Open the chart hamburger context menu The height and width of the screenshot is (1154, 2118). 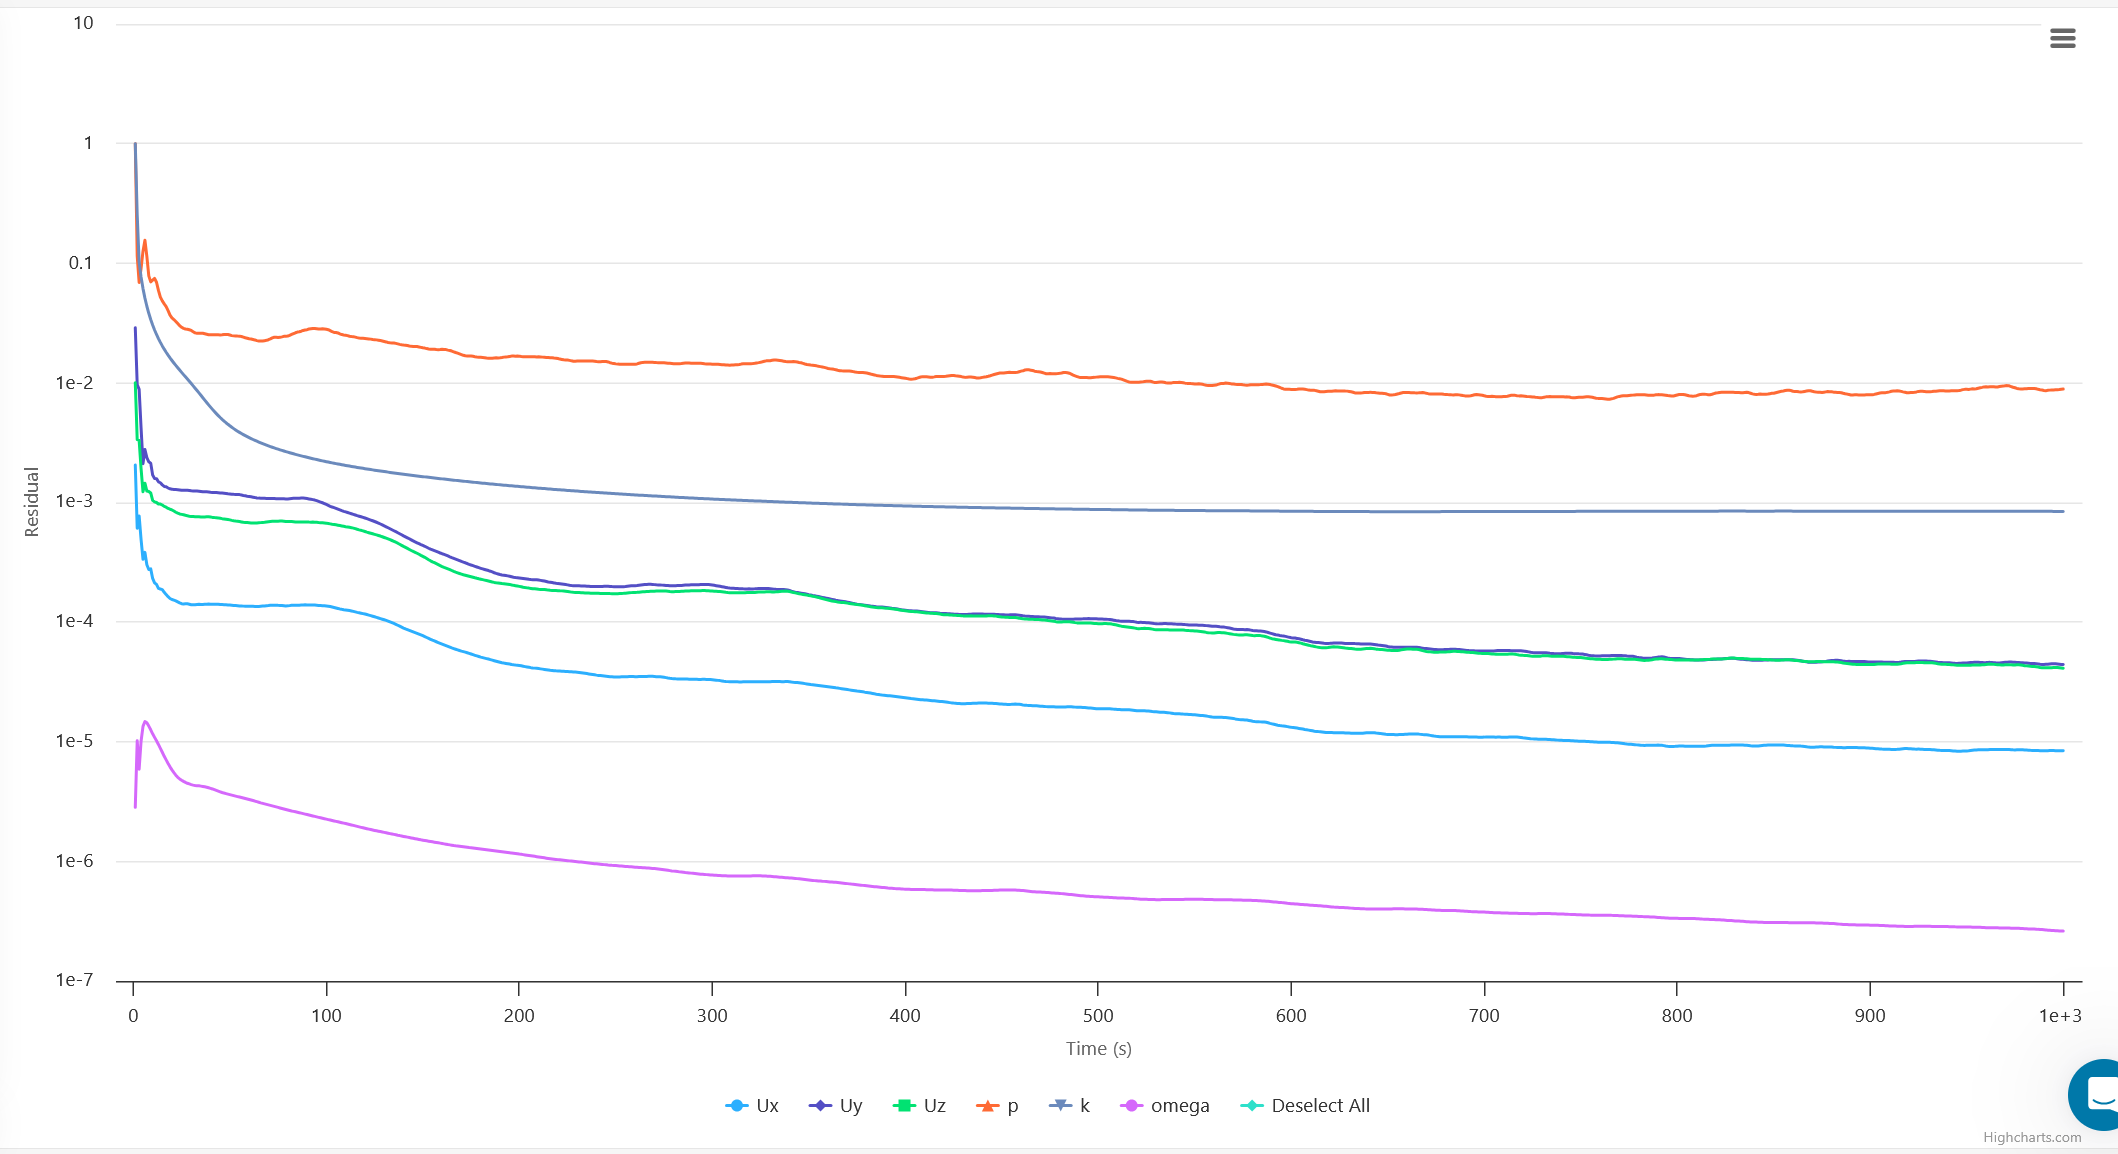pos(2062,38)
